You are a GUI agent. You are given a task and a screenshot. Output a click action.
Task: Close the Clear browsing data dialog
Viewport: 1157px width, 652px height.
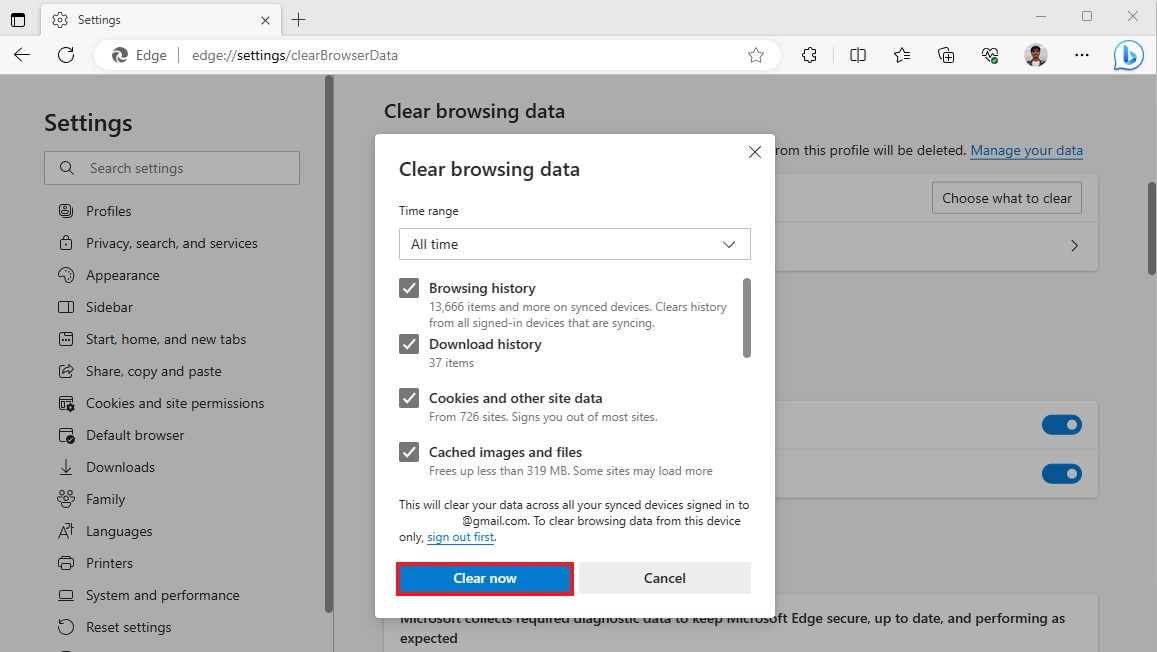click(x=755, y=152)
